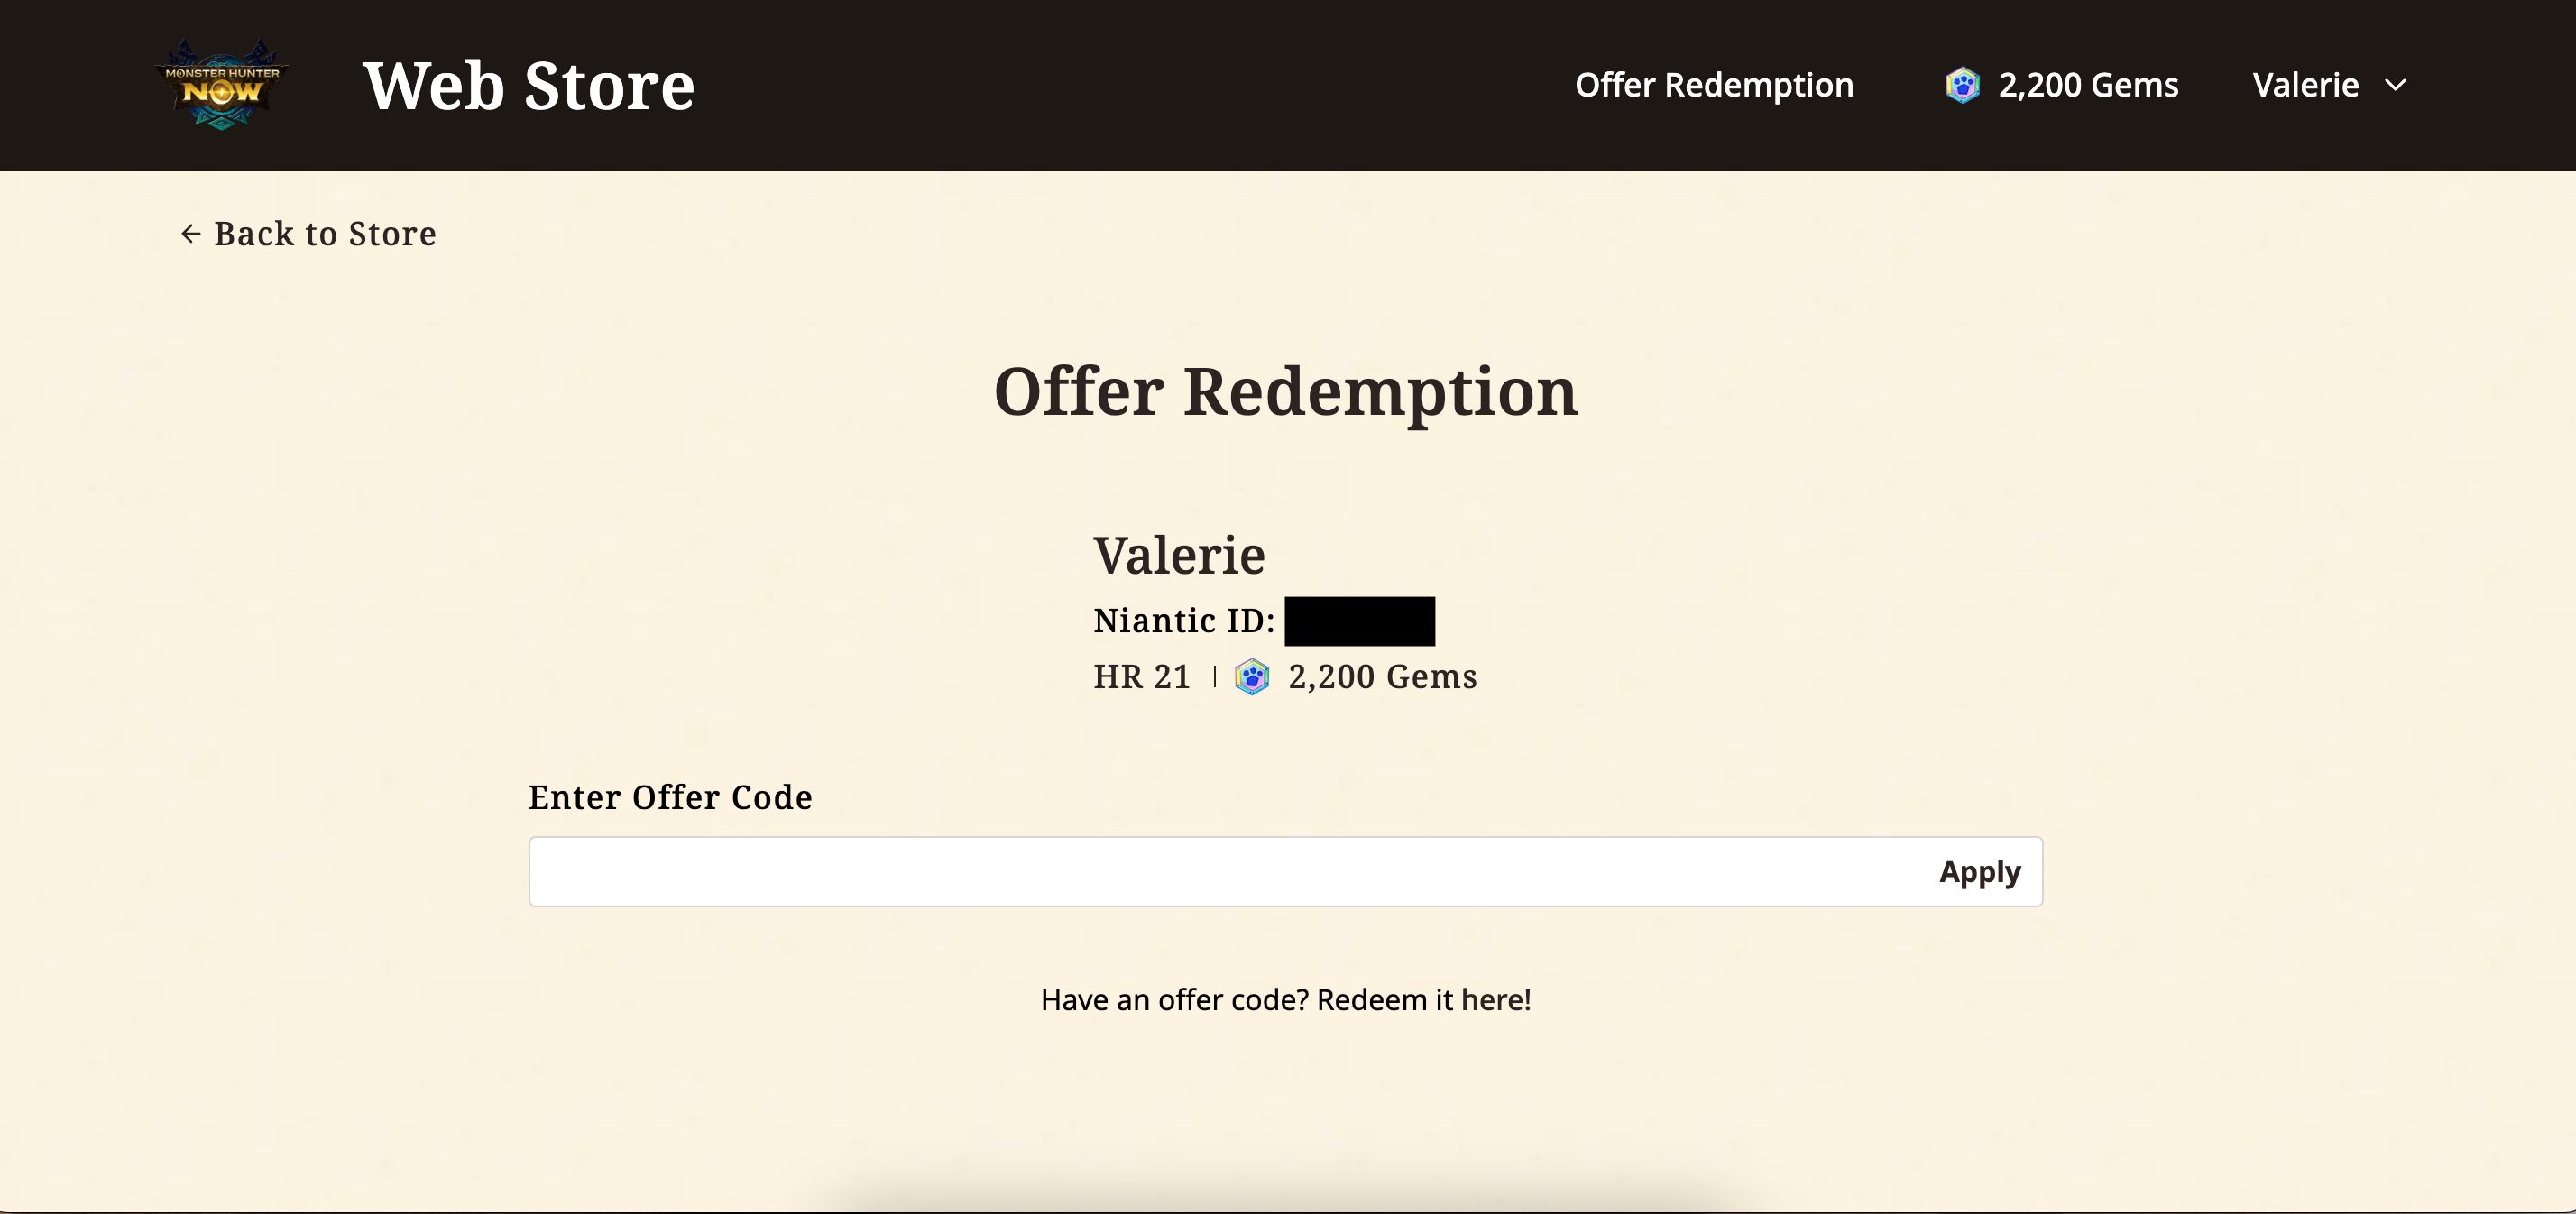Click the gem icon in the header

1962,85
